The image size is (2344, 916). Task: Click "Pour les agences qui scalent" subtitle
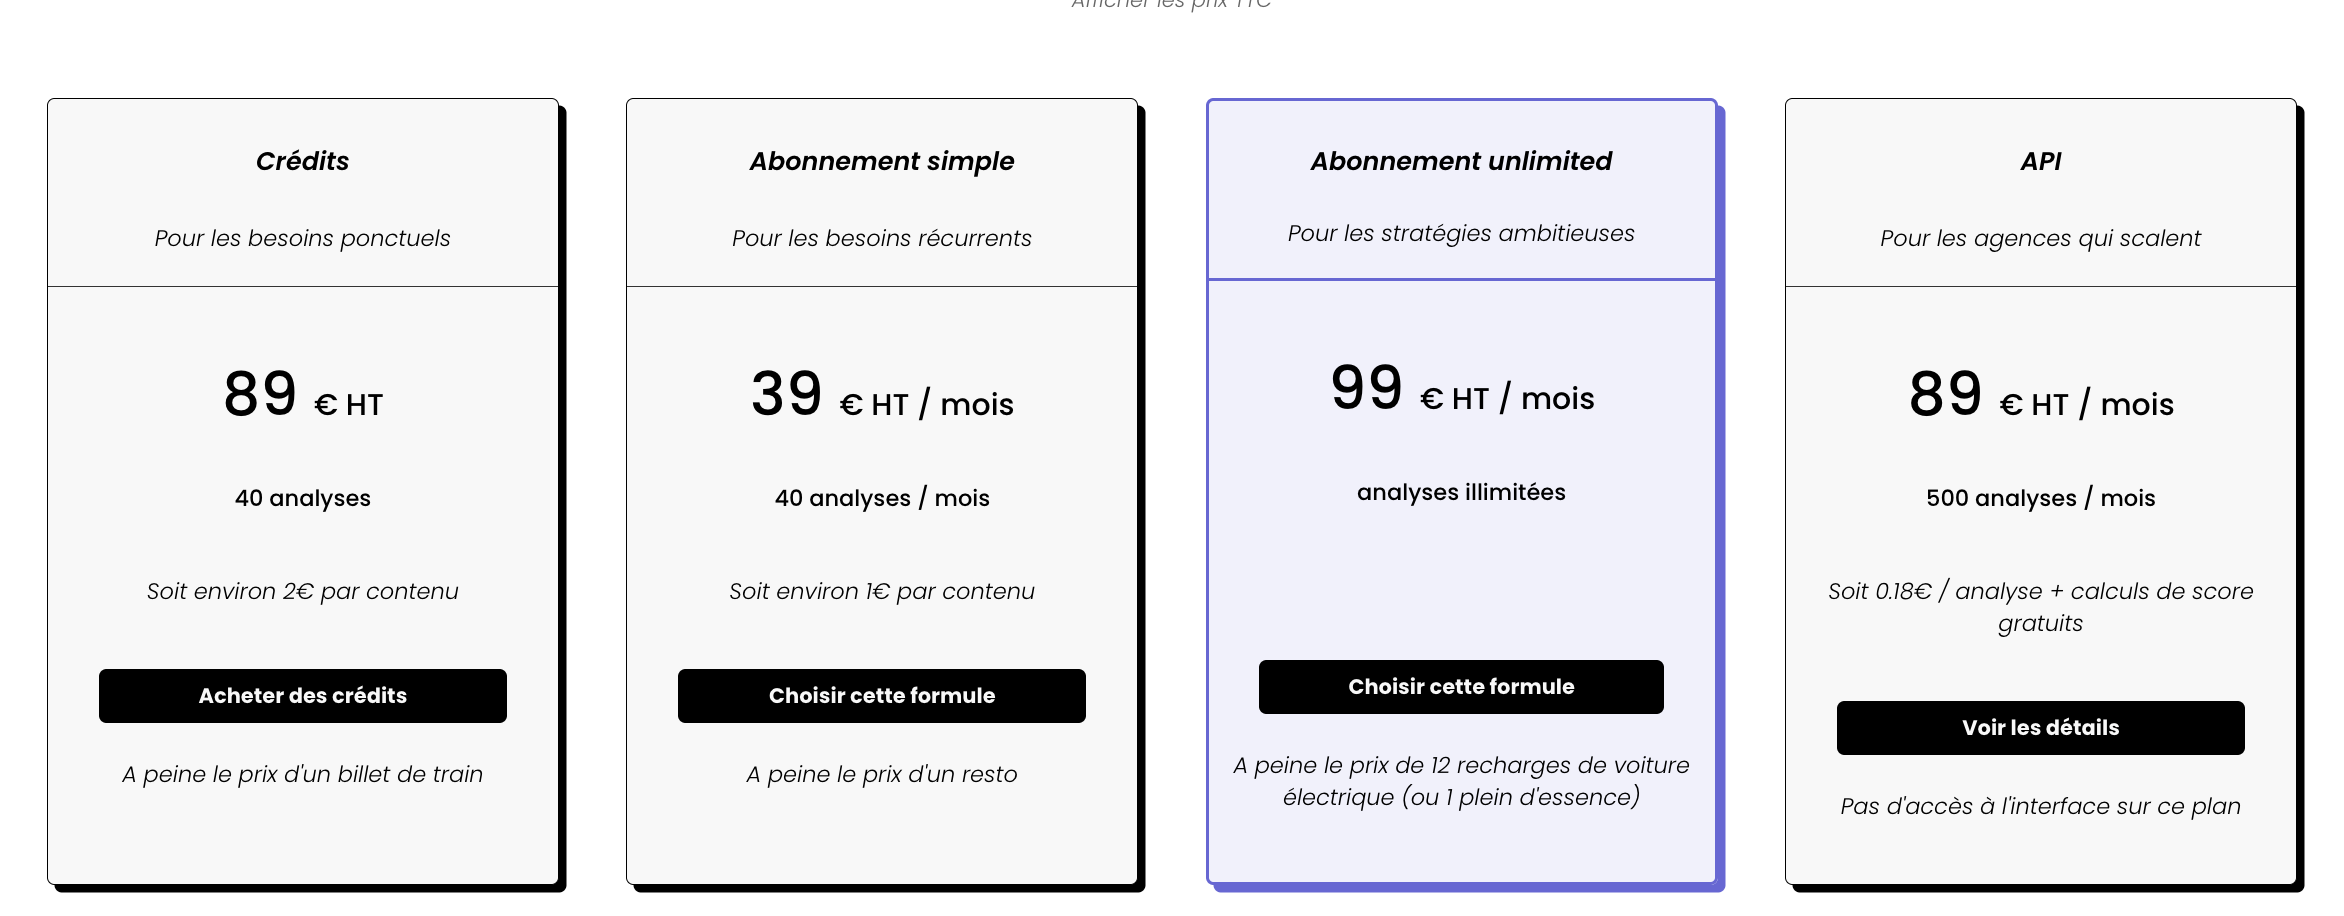(x=2040, y=238)
